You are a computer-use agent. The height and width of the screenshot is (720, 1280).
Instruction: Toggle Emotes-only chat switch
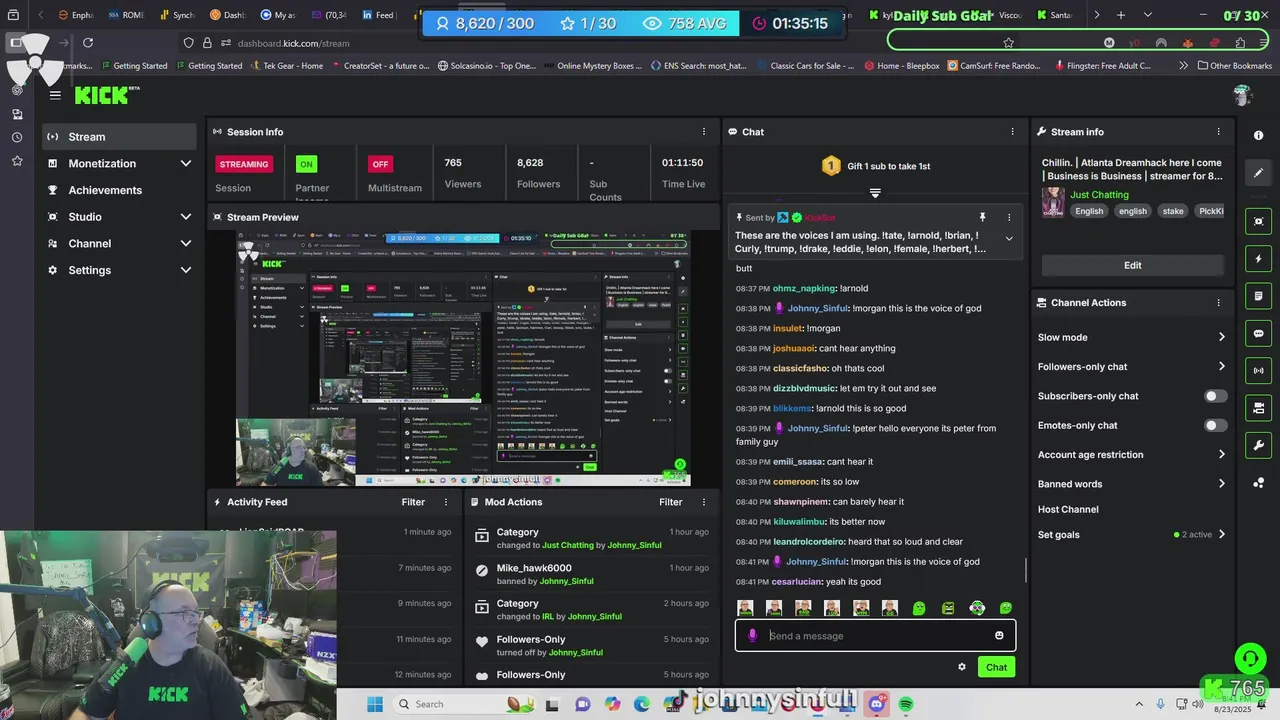[1215, 425]
